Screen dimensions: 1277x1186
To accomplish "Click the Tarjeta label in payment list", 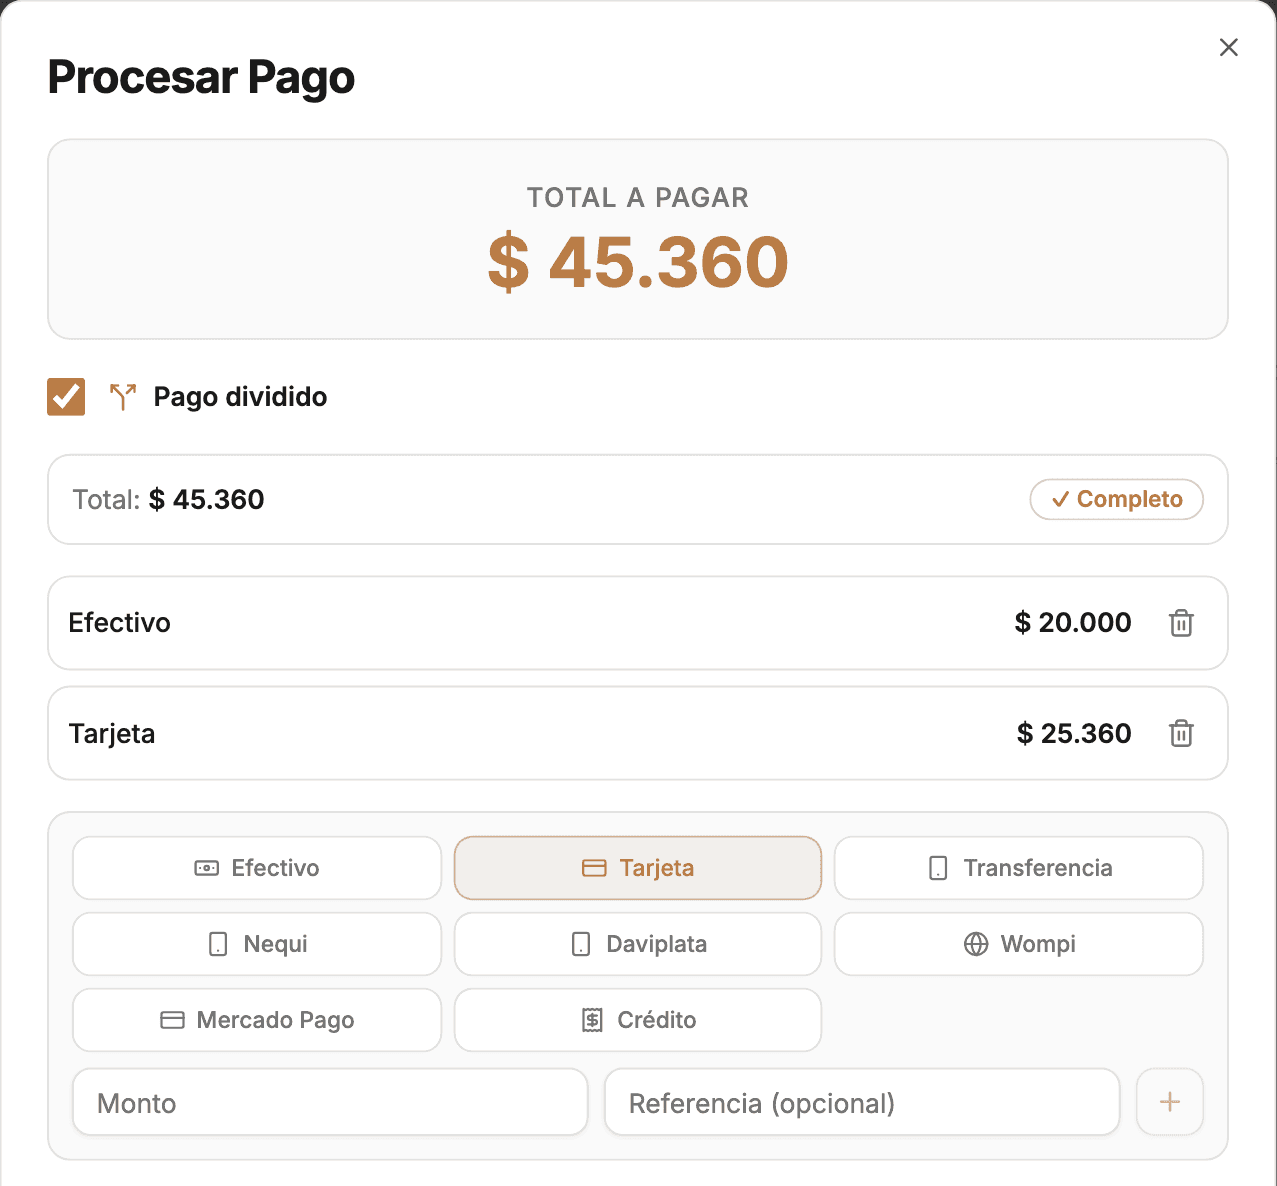I will click(111, 734).
